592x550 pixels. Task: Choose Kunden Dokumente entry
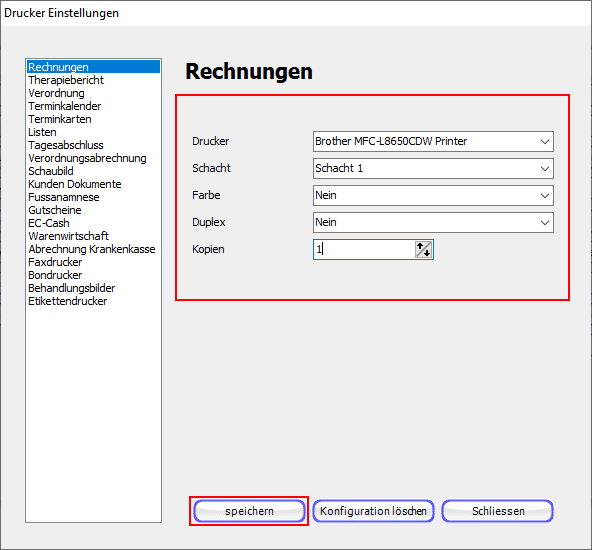point(75,184)
